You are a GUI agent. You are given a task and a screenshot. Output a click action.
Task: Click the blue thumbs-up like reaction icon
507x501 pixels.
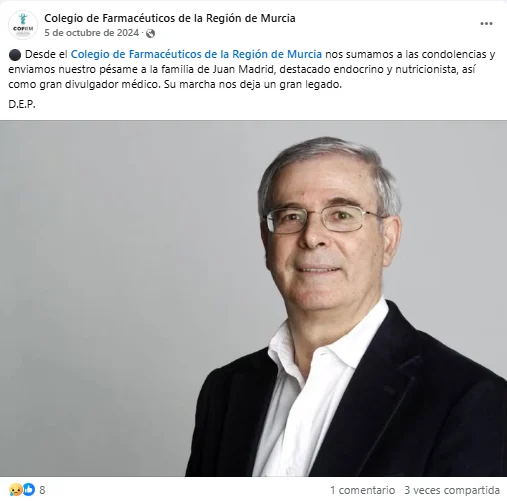pyautogui.click(x=28, y=489)
